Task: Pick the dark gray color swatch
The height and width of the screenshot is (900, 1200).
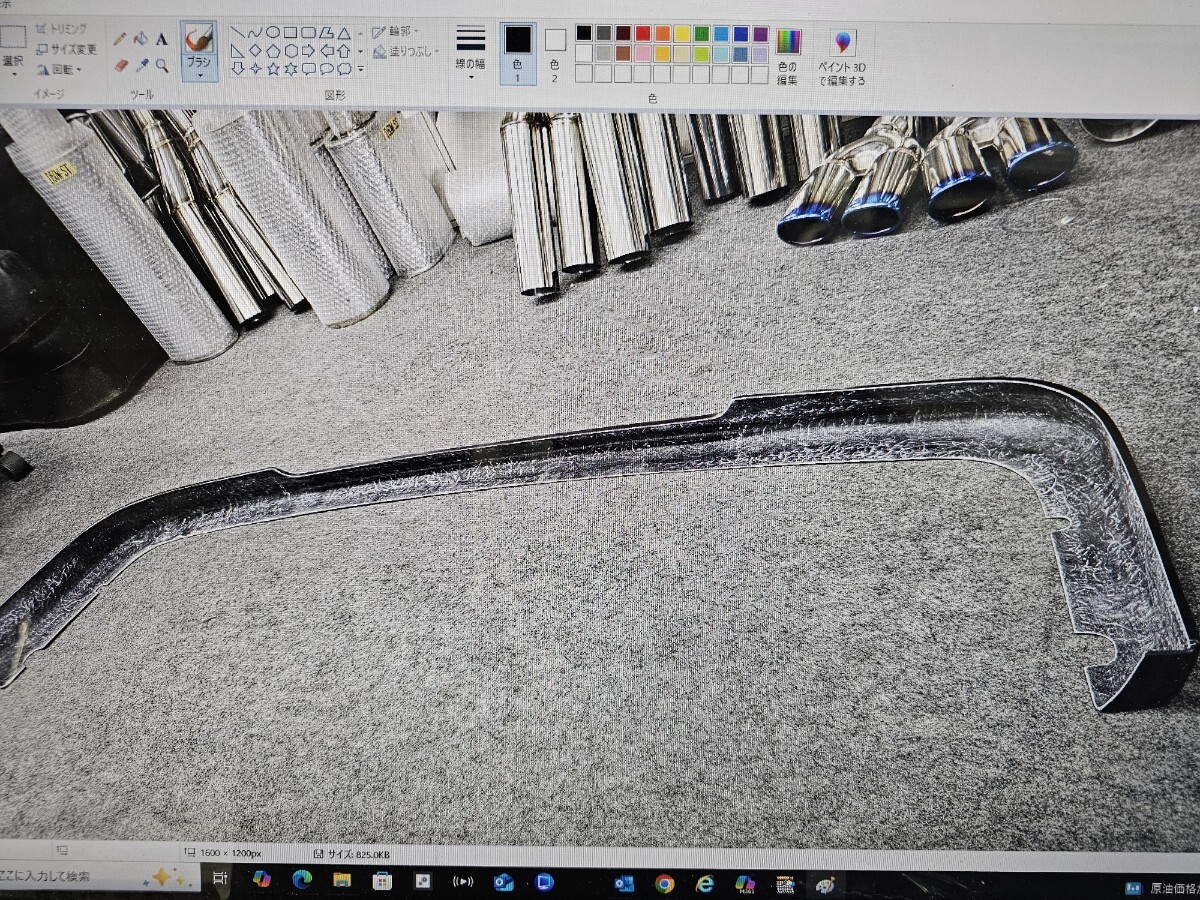Action: (604, 34)
